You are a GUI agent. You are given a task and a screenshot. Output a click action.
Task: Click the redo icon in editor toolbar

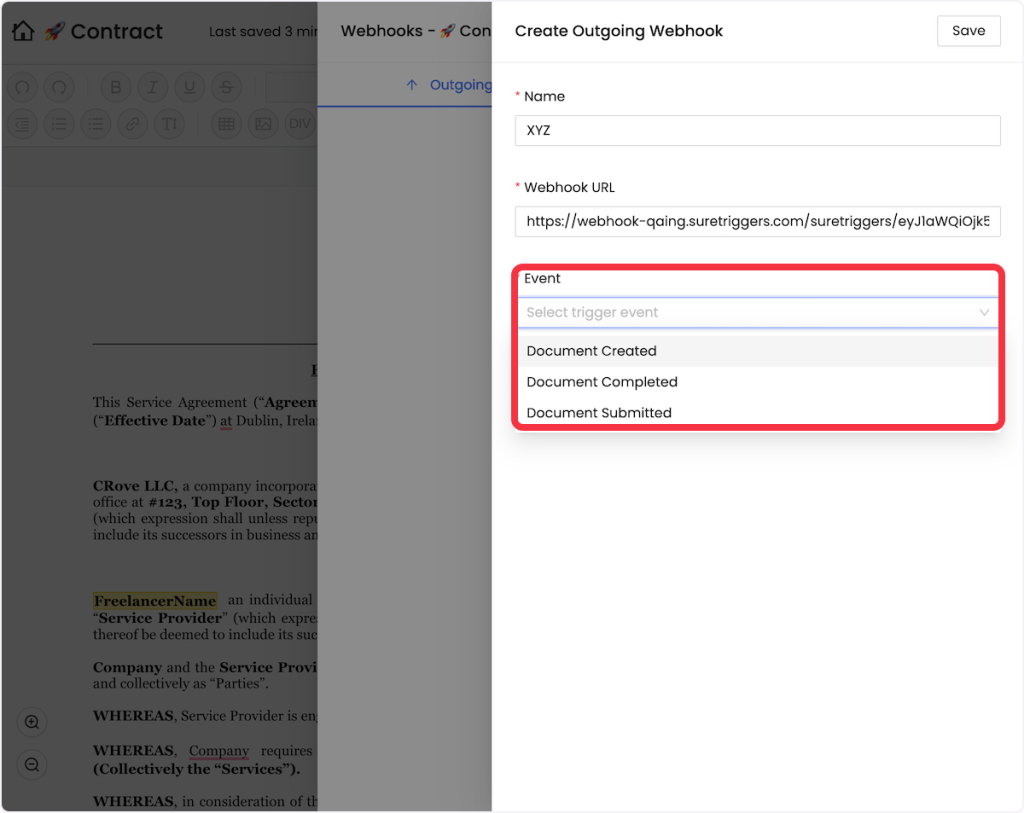(59, 88)
